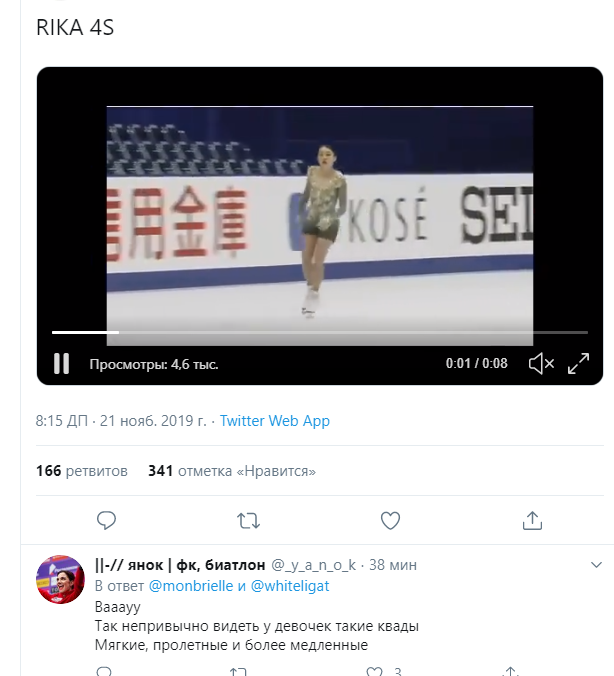The height and width of the screenshot is (676, 614).
Task: Expand video to fullscreen
Action: tap(578, 364)
